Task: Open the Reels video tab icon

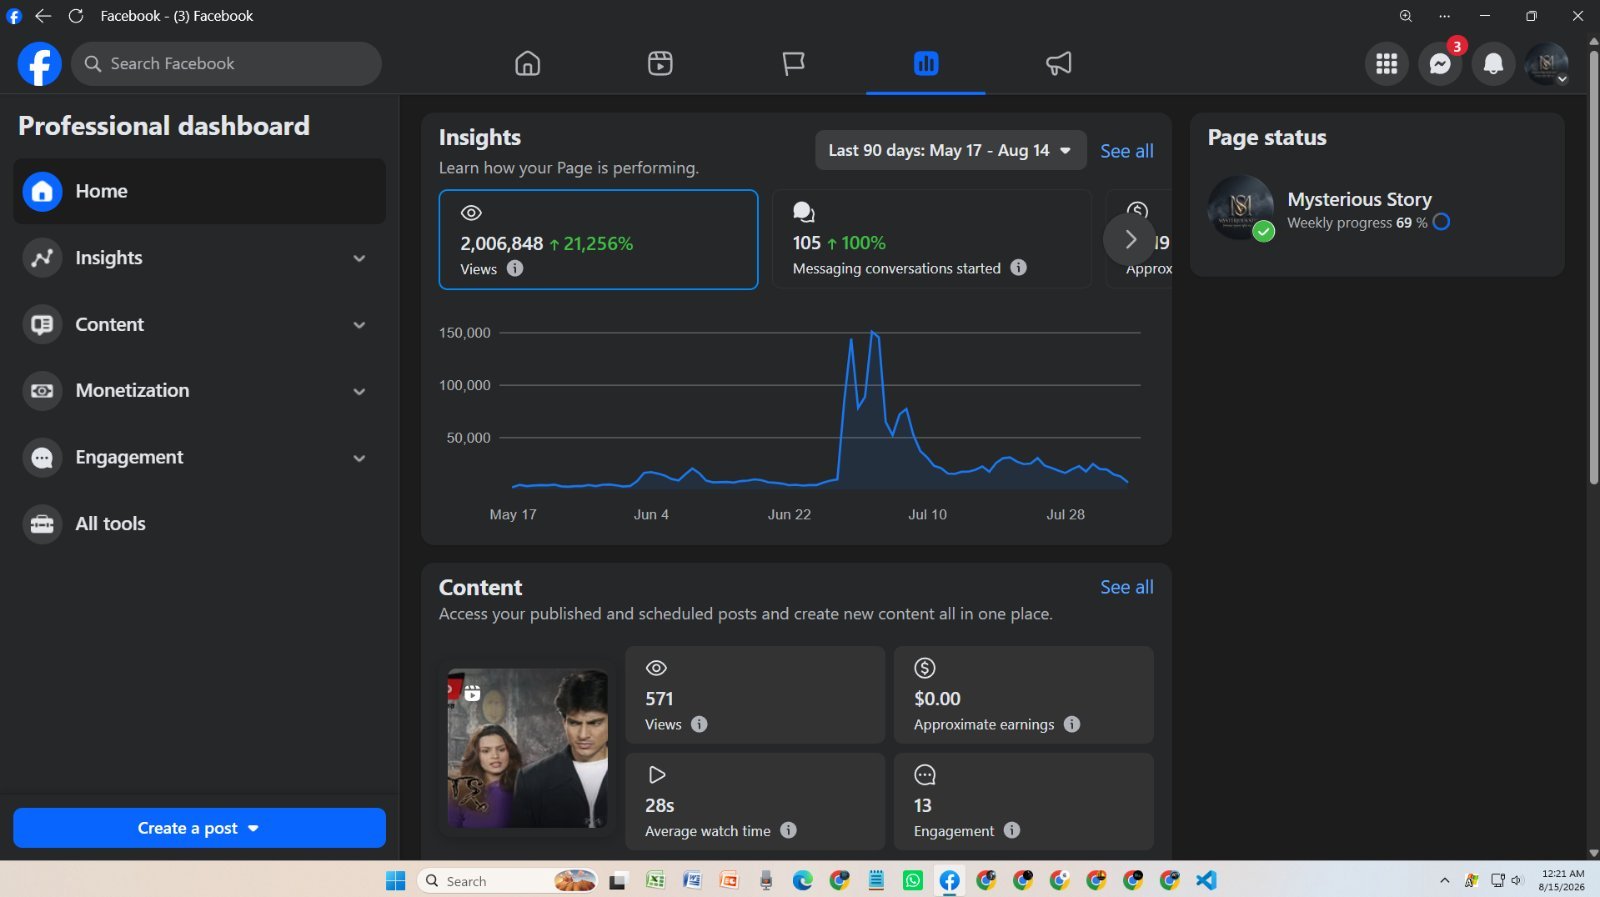Action: click(660, 64)
